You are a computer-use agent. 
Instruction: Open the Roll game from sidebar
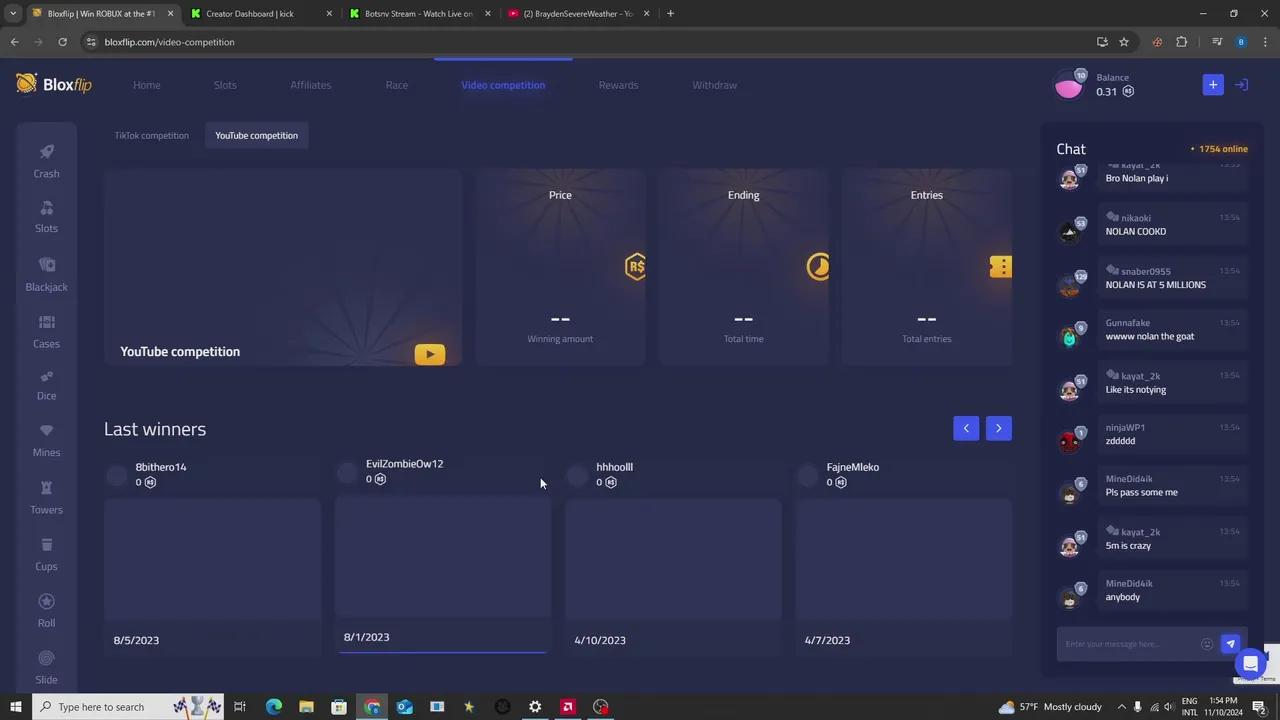(x=46, y=611)
